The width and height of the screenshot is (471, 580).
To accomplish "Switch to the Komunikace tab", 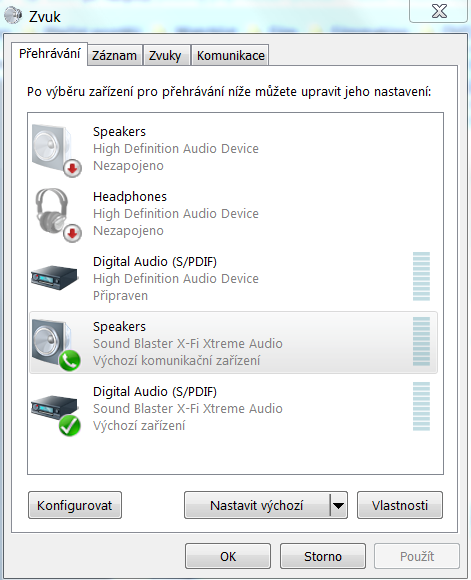I will (231, 55).
